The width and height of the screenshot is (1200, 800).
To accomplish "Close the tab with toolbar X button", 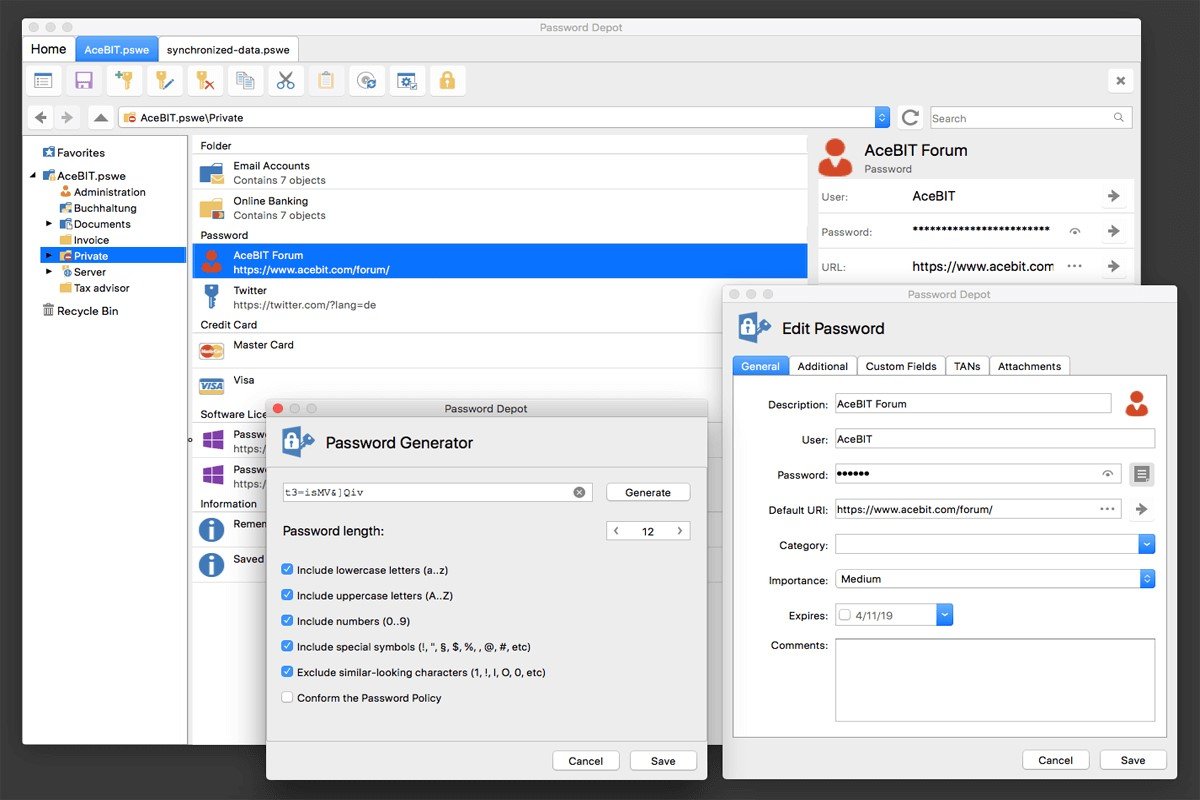I will [x=1120, y=81].
